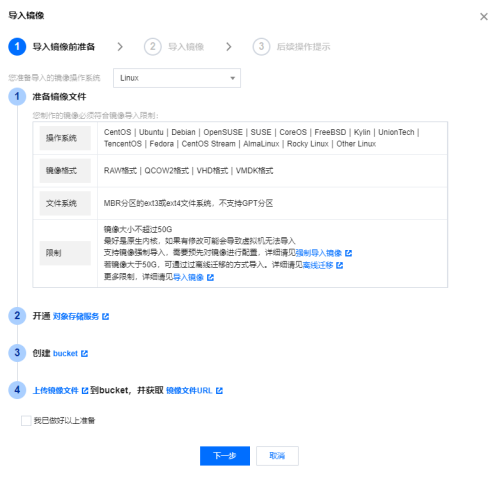
Task: Close the 导入镜像 dialog with X
Action: point(484,17)
